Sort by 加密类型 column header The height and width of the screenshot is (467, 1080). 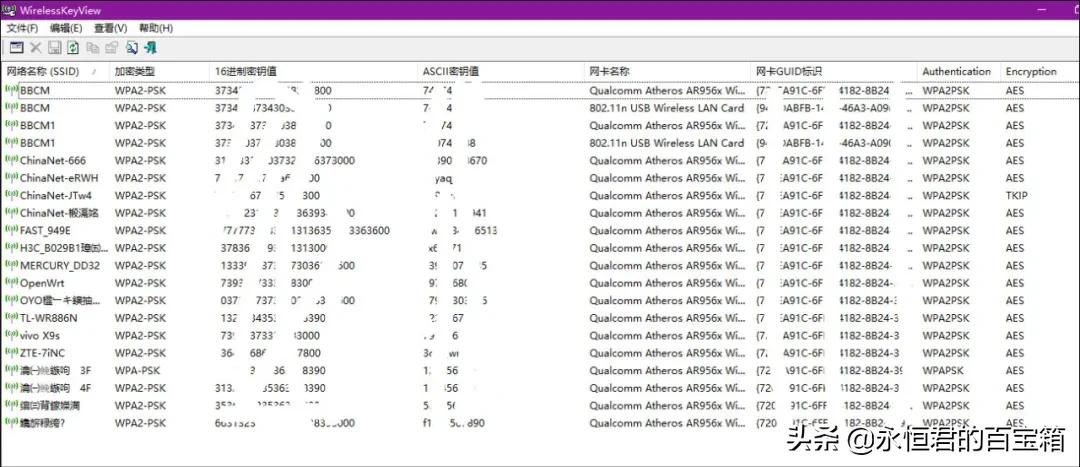(x=160, y=72)
